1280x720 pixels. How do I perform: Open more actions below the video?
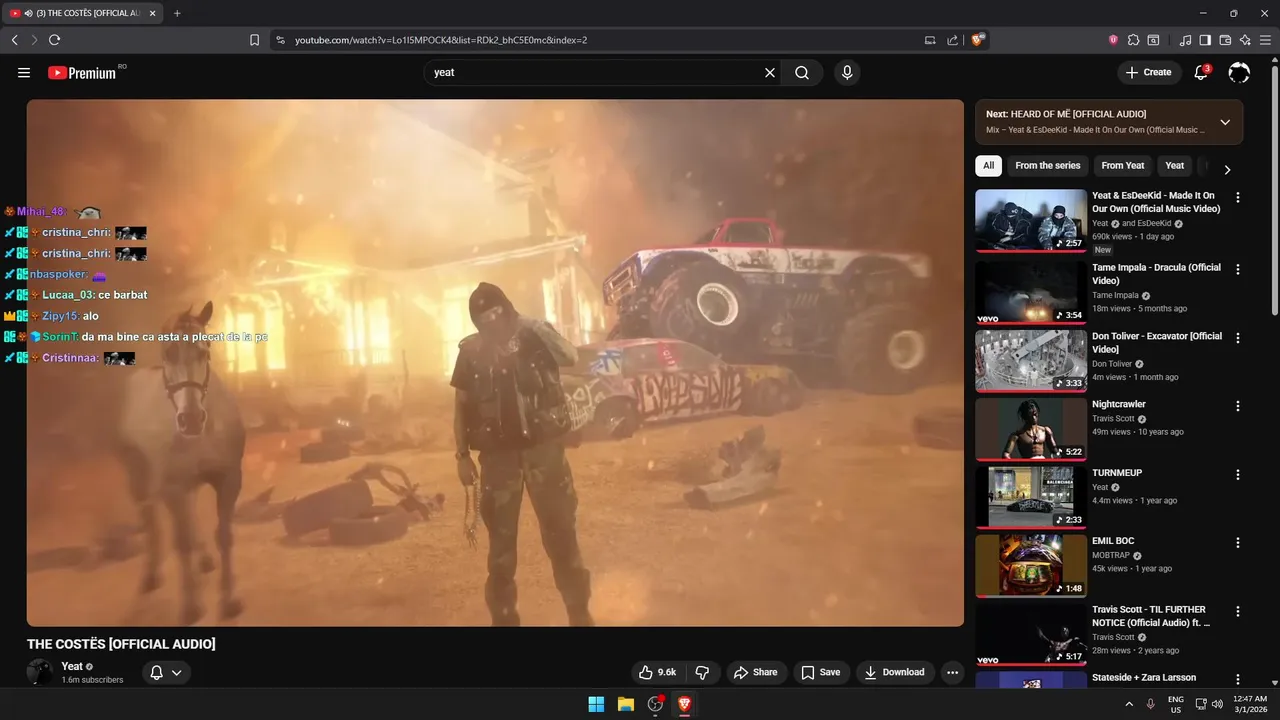952,672
